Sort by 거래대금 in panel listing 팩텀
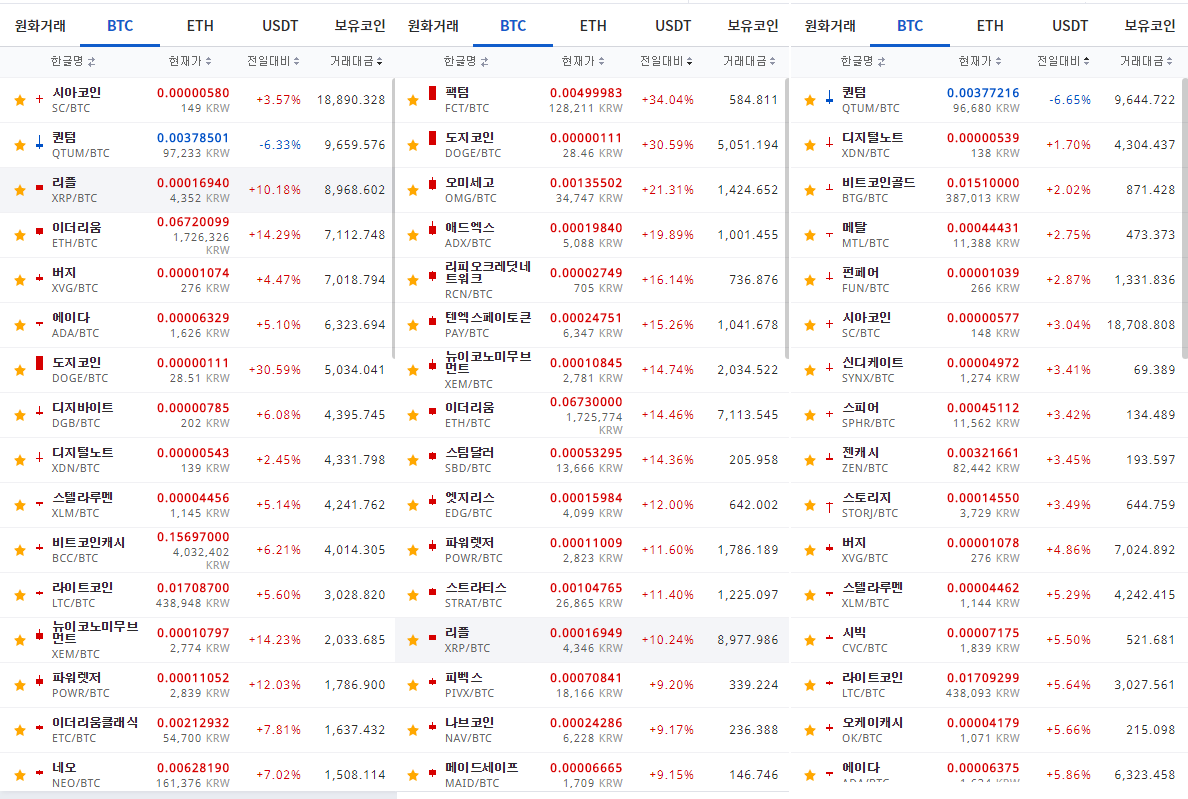This screenshot has width=1188, height=799. 749,61
